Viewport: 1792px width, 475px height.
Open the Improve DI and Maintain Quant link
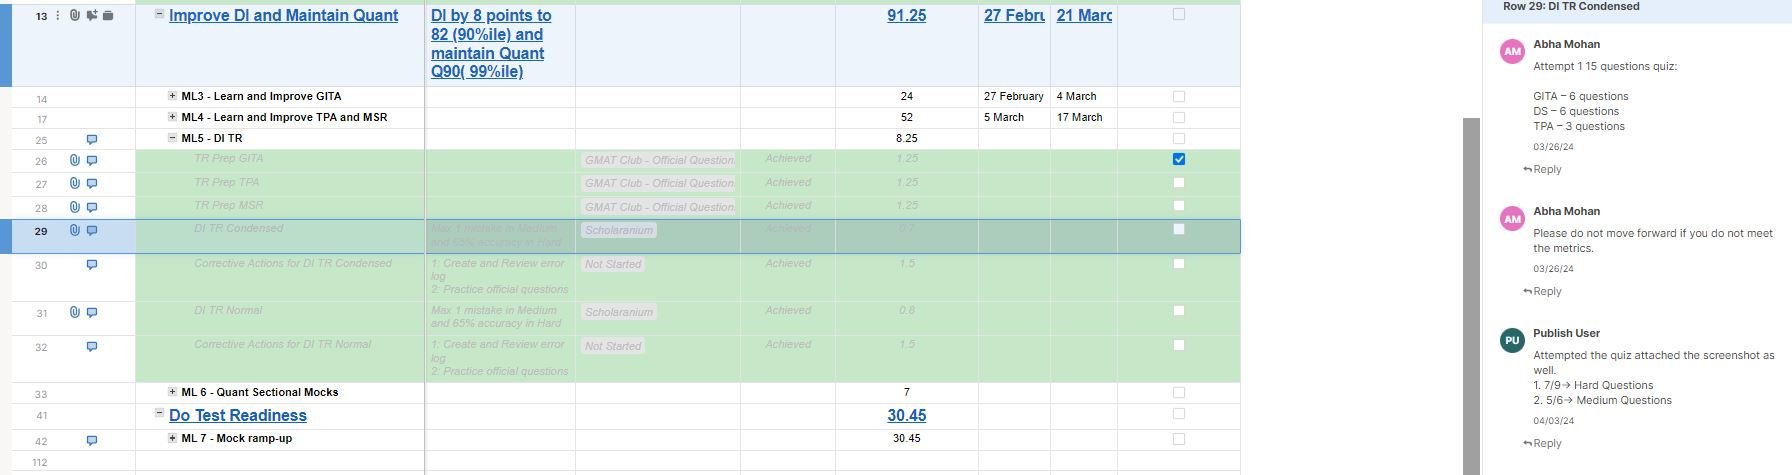283,16
